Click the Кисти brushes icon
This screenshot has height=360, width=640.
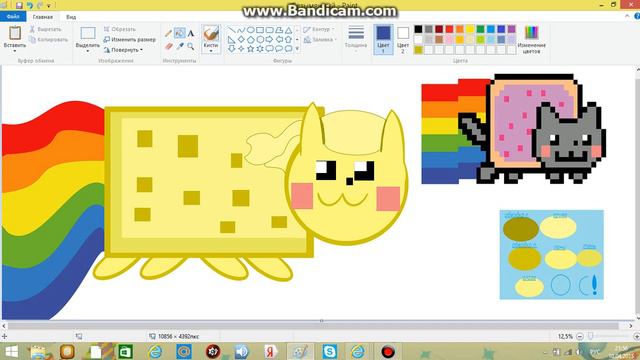coord(211,33)
